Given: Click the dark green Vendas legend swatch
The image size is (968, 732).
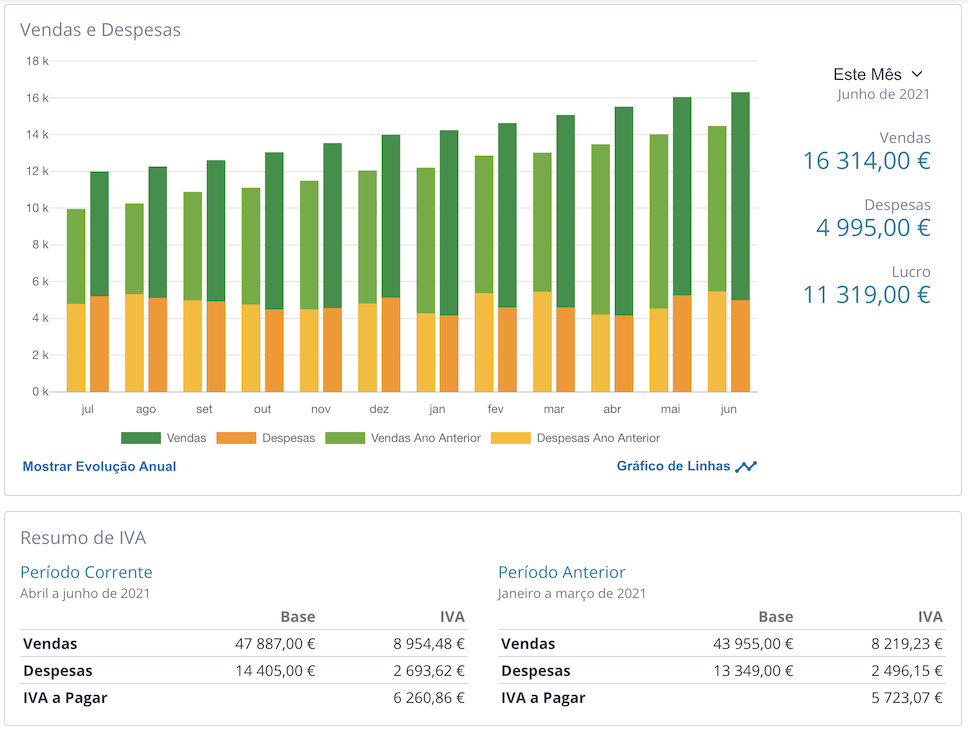Looking at the screenshot, I should (x=141, y=438).
